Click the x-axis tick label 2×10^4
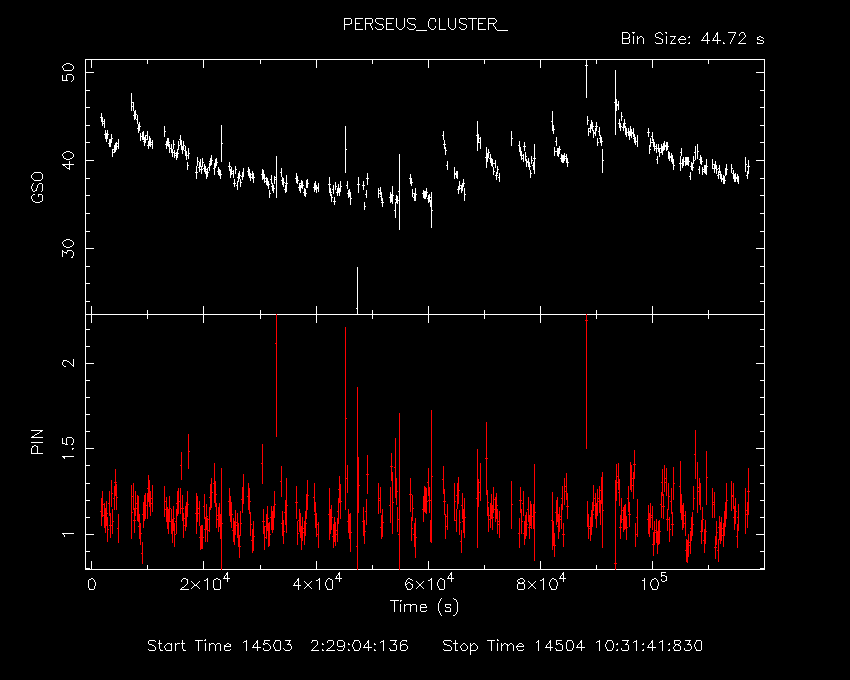This screenshot has height=680, width=850. [x=204, y=583]
